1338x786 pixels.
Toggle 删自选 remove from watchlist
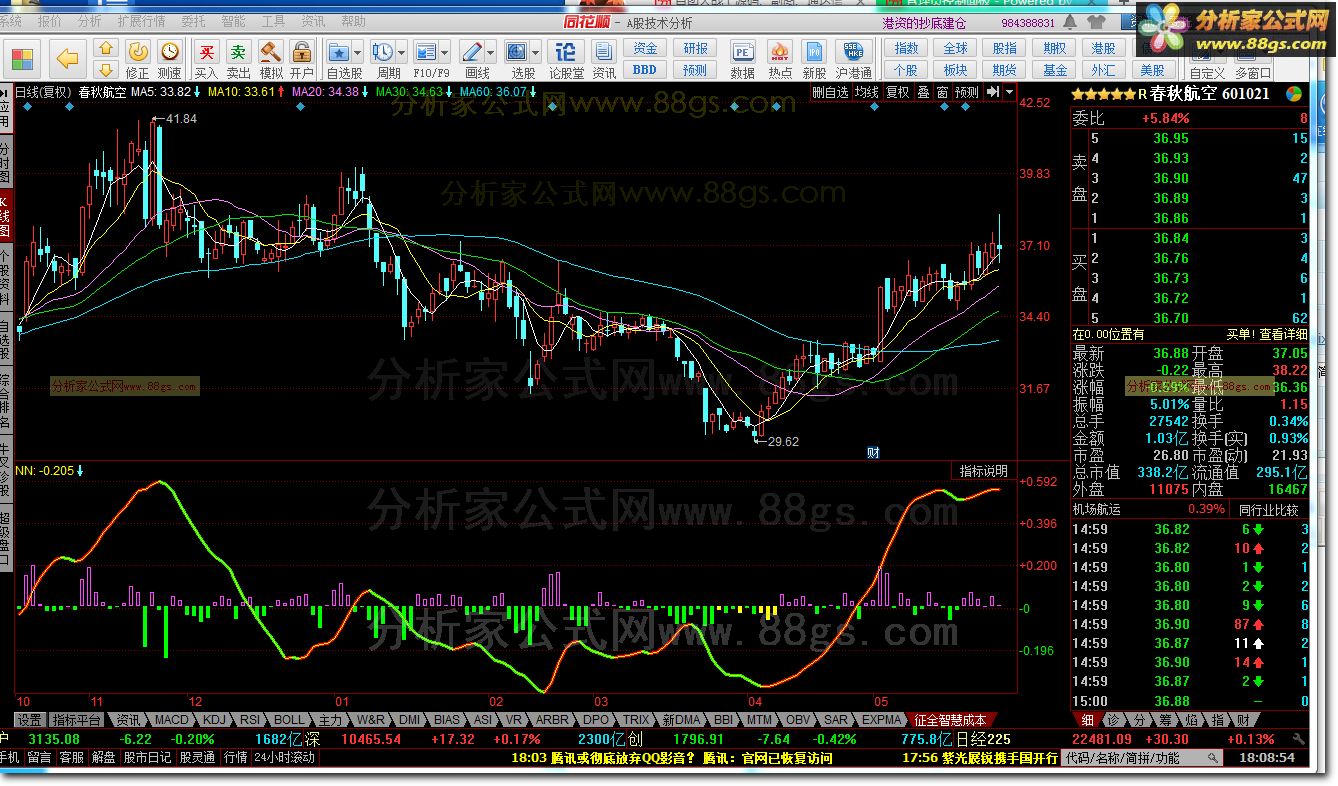tap(830, 92)
